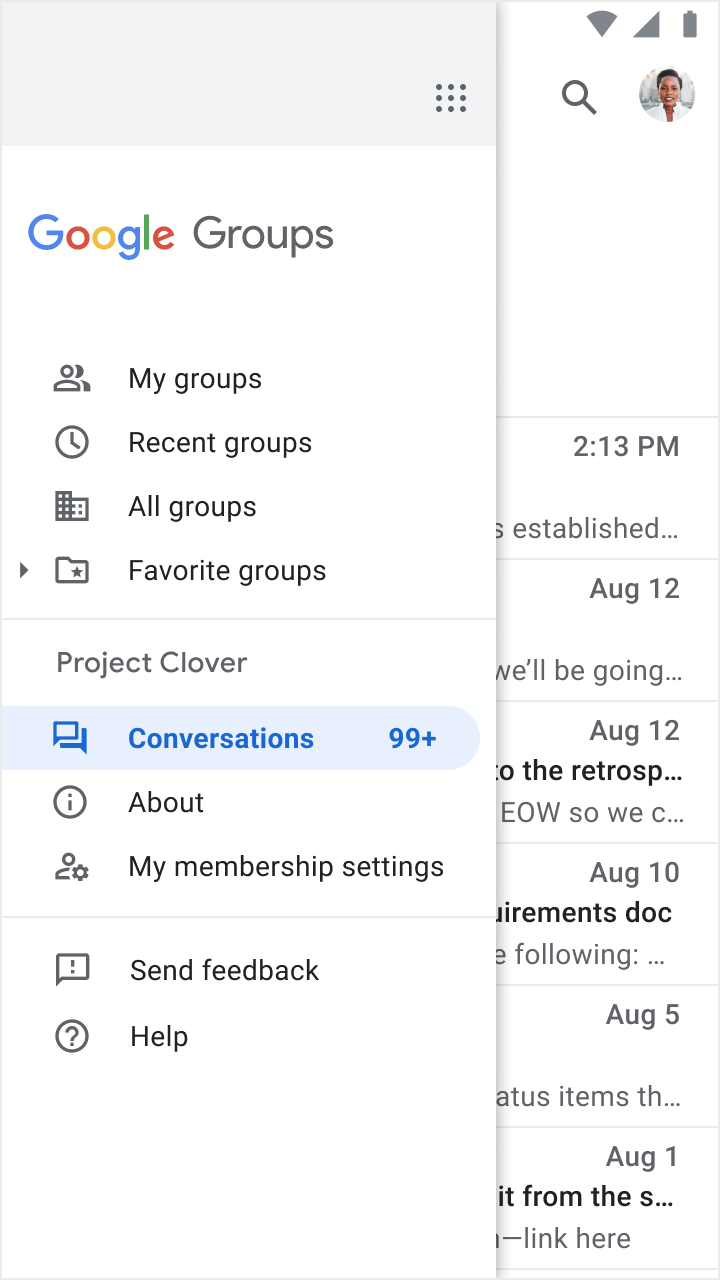Screen dimensions: 720x1280
Task: Click the My groups people icon
Action: tap(72, 378)
